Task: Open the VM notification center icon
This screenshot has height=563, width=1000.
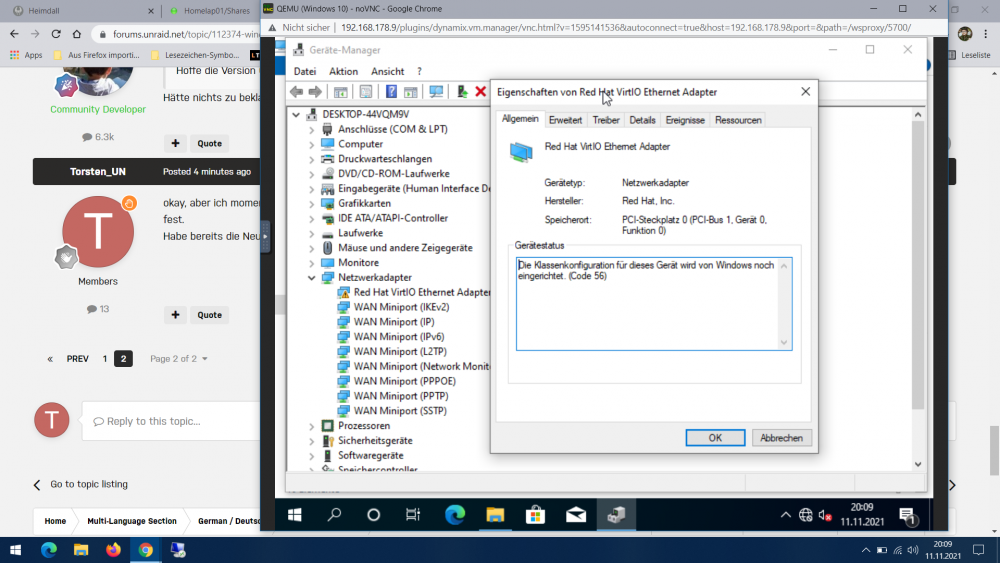Action: [907, 515]
